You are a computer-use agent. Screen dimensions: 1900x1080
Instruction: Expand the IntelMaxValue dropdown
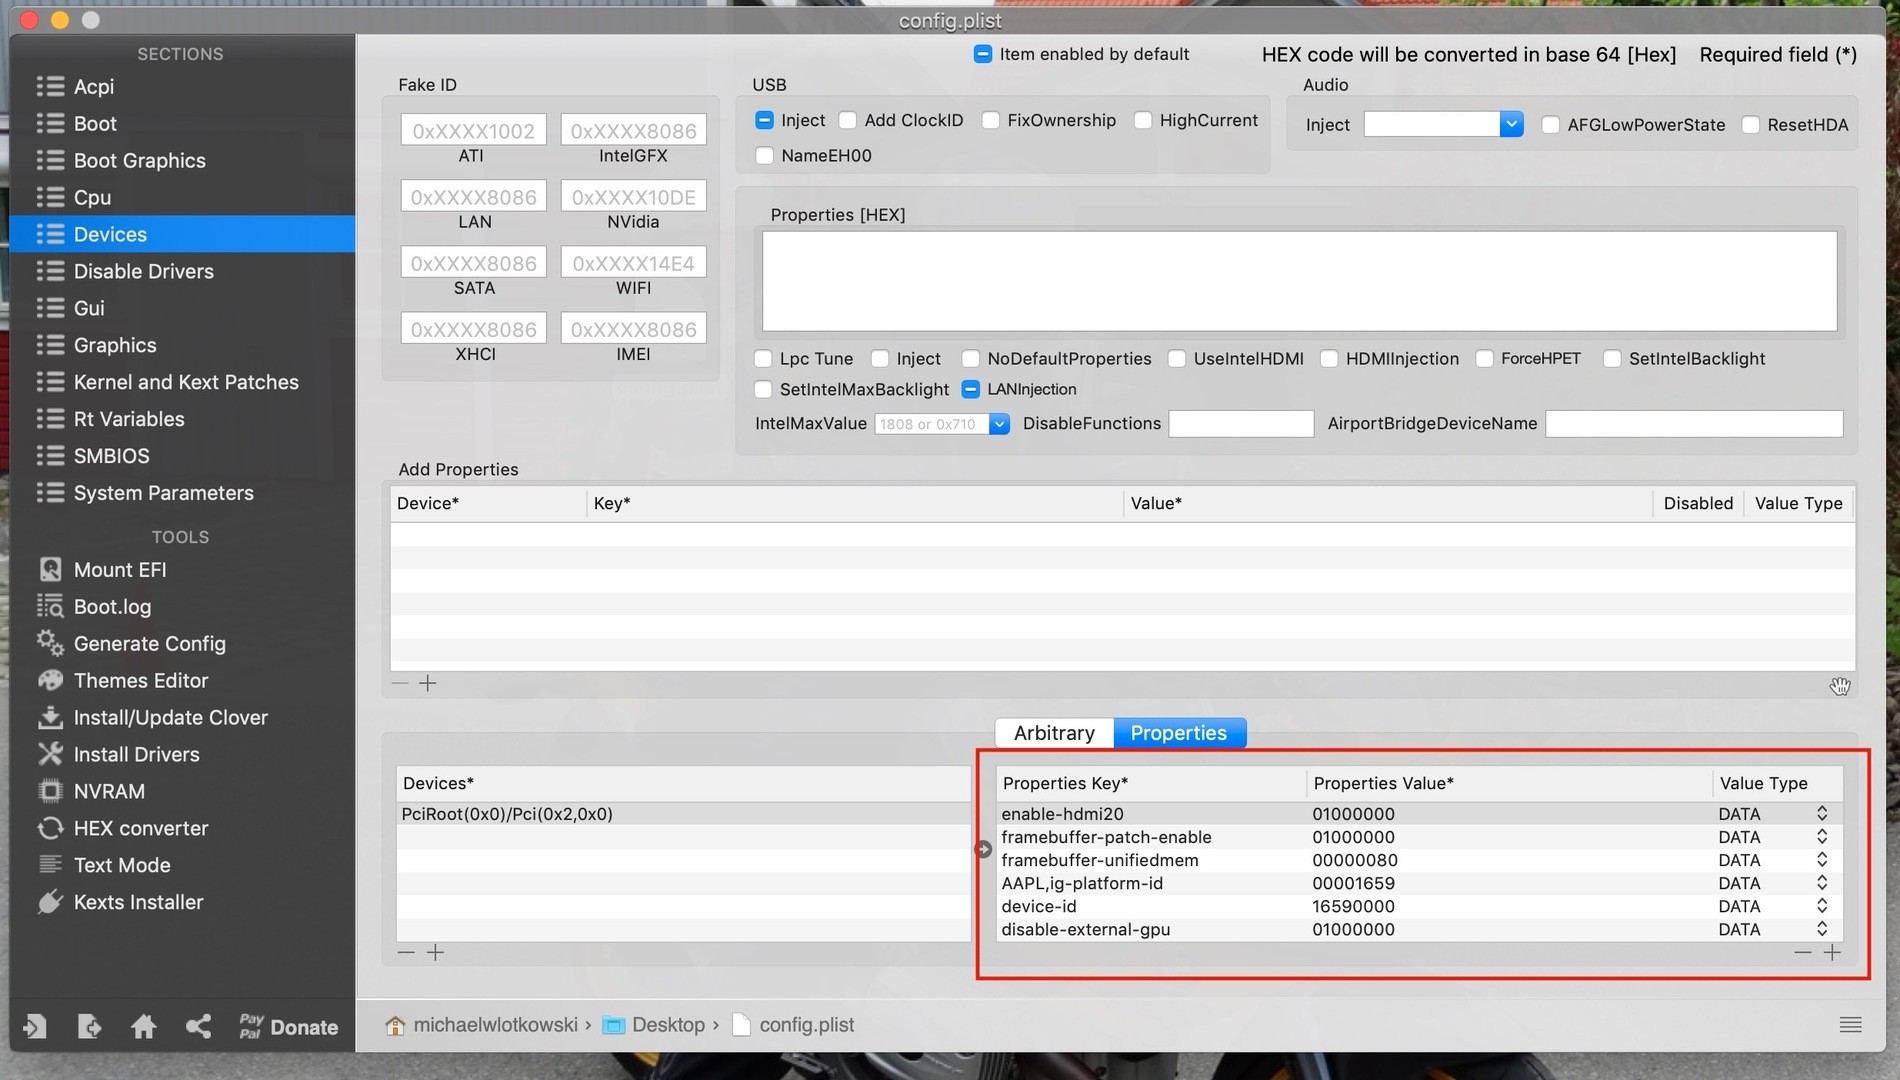click(998, 424)
